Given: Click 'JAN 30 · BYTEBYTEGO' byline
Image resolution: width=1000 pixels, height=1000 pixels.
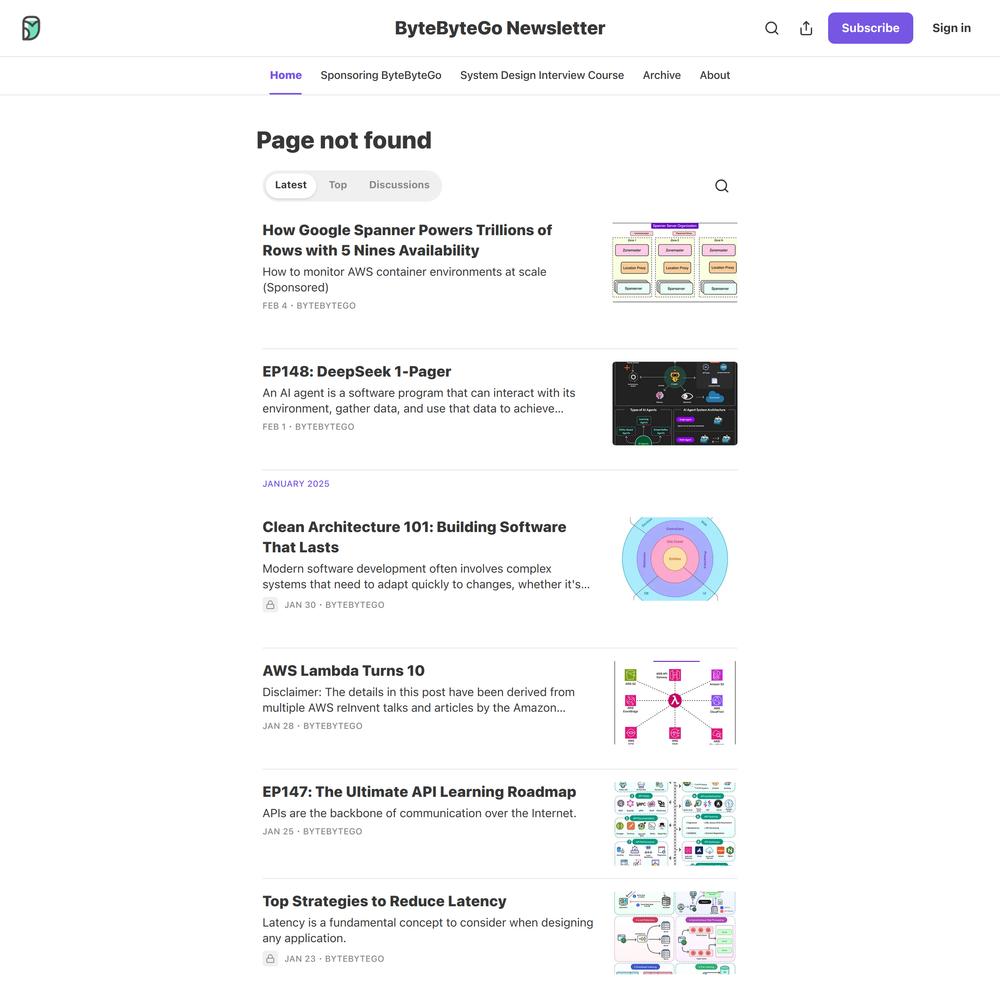Looking at the screenshot, I should coord(334,605).
